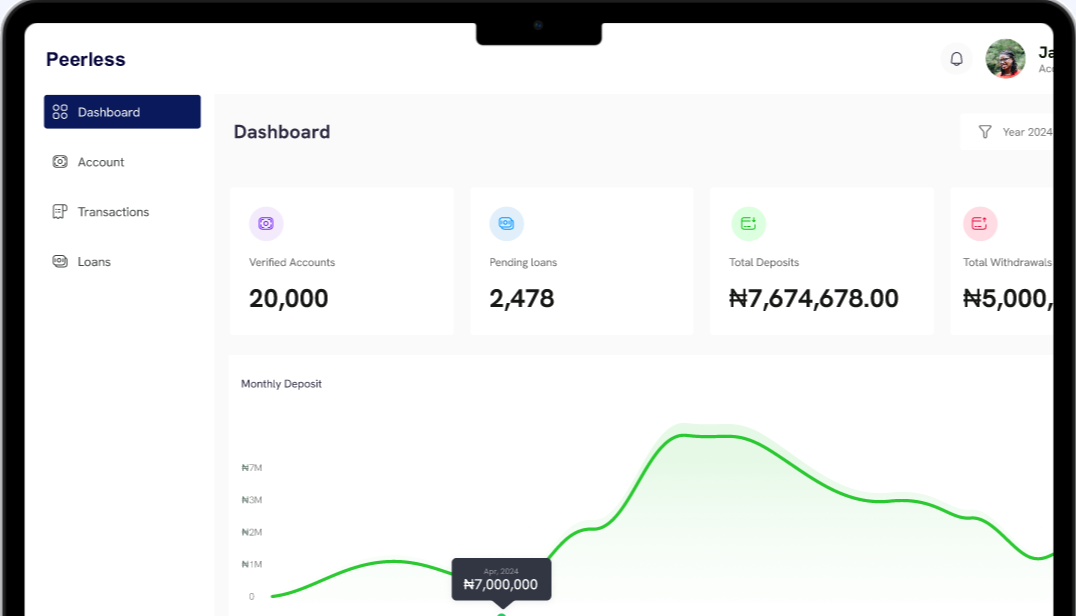Go to the Account menu item
Viewport: 1076px width, 616px height.
coord(101,162)
